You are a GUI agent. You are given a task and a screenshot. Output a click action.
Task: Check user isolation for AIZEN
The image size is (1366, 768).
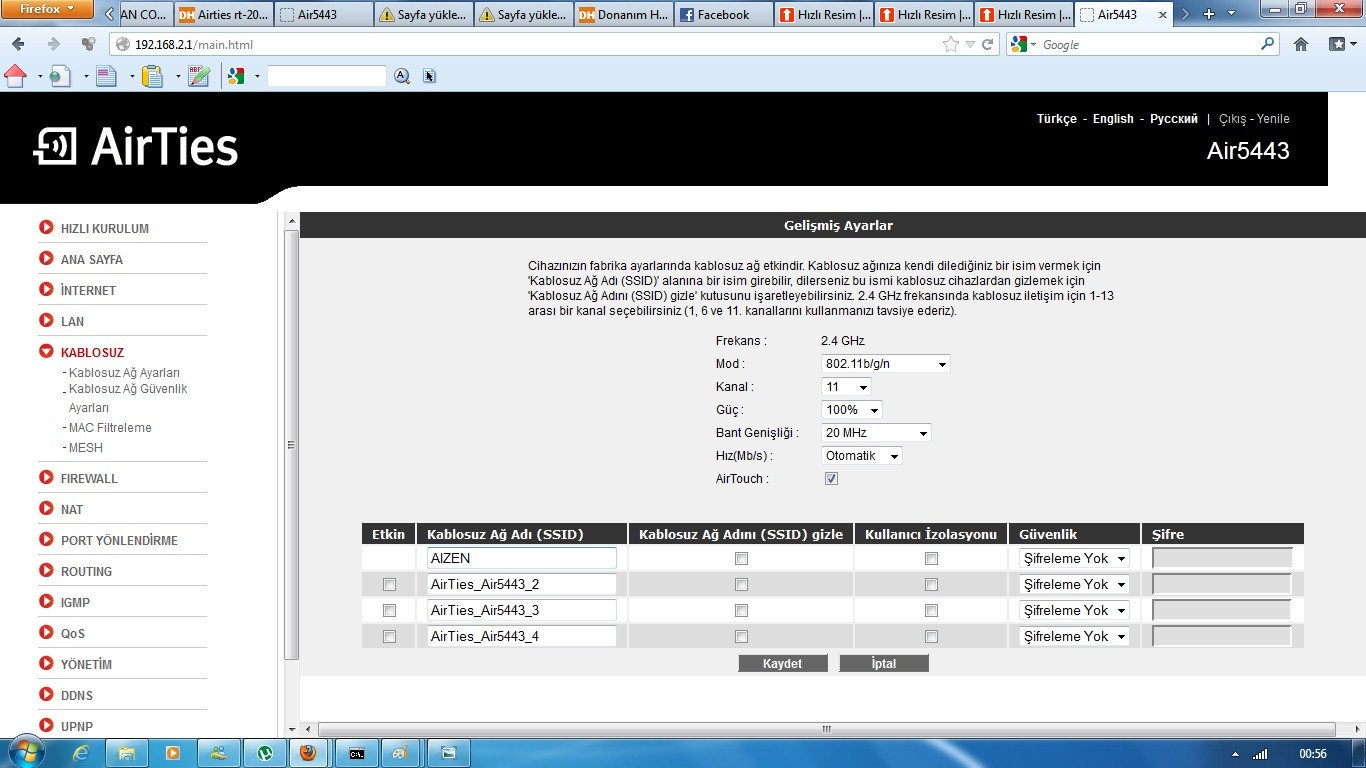point(931,558)
